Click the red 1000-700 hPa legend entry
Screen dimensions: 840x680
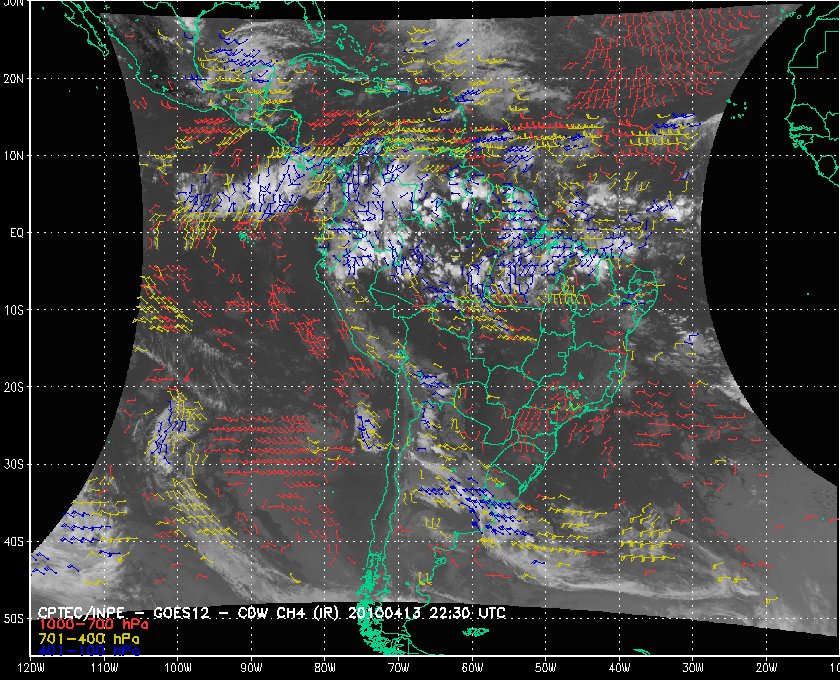coord(93,625)
